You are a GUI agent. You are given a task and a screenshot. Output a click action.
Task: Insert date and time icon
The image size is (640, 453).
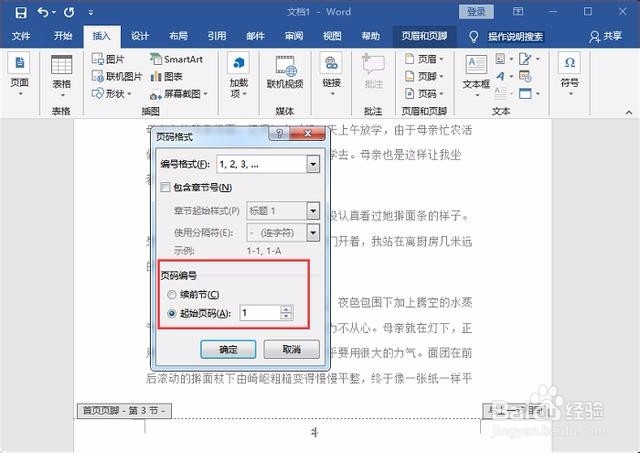pos(525,76)
